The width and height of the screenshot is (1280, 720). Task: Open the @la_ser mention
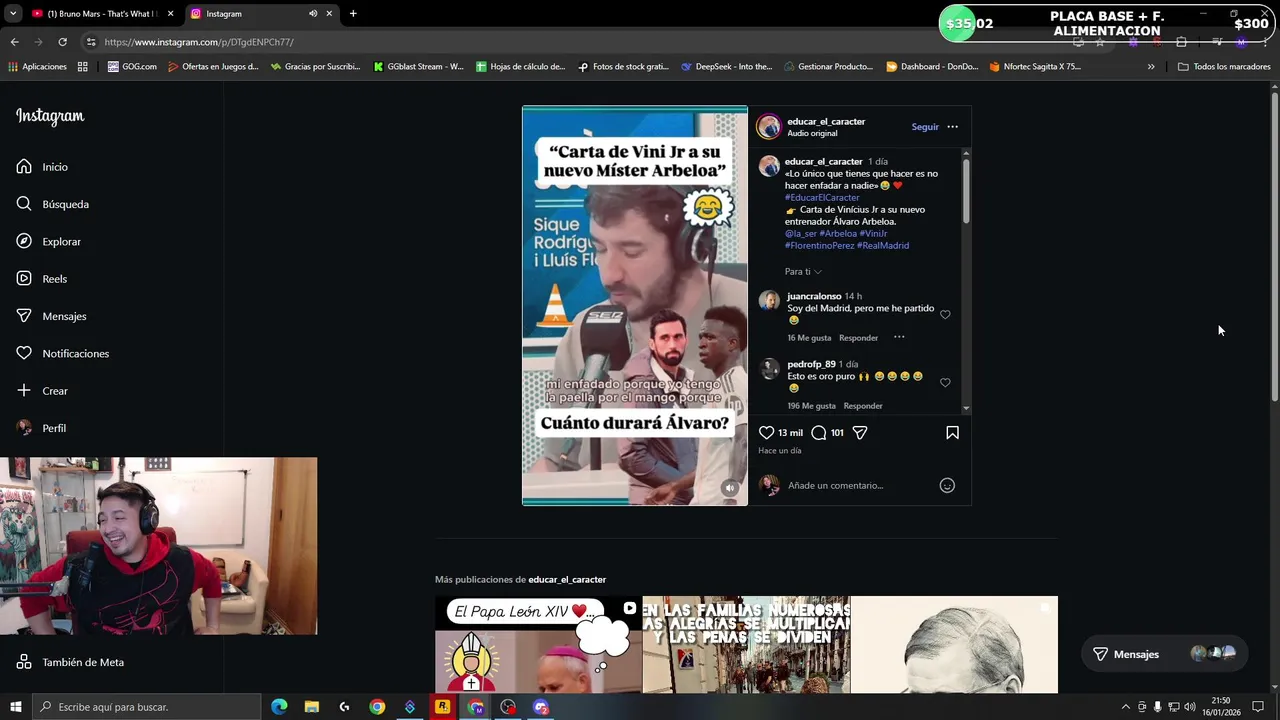801,234
